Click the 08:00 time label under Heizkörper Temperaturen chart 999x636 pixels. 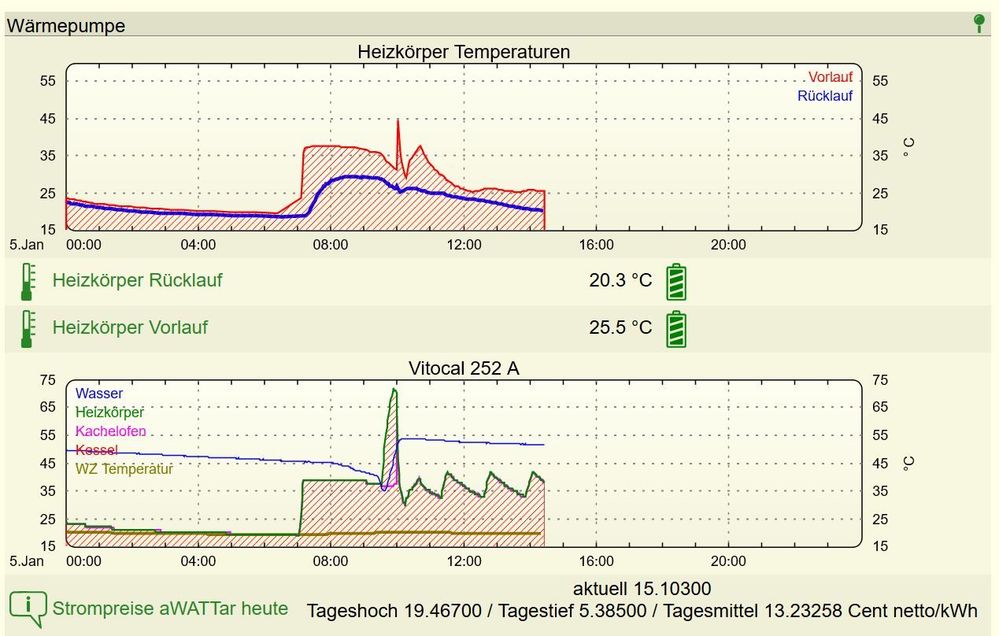point(331,245)
